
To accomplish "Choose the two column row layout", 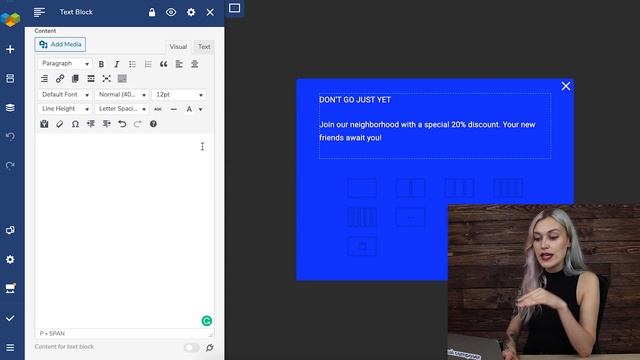I will click(x=411, y=188).
